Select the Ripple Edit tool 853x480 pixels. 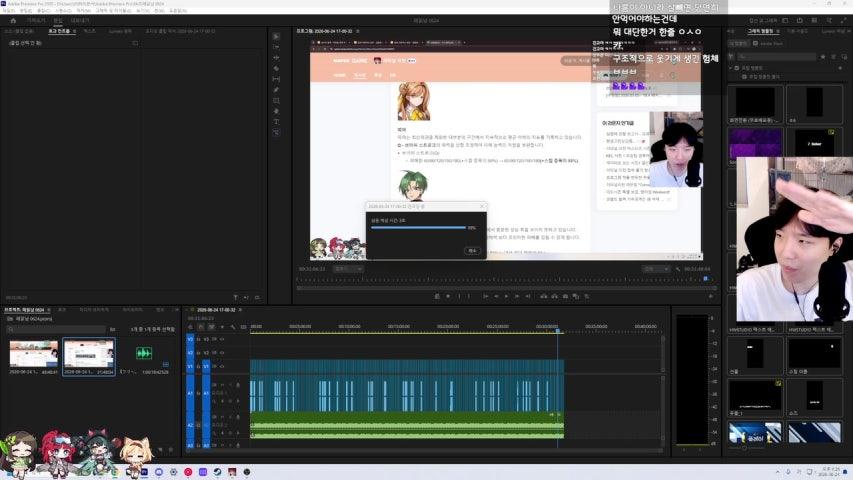[276, 58]
